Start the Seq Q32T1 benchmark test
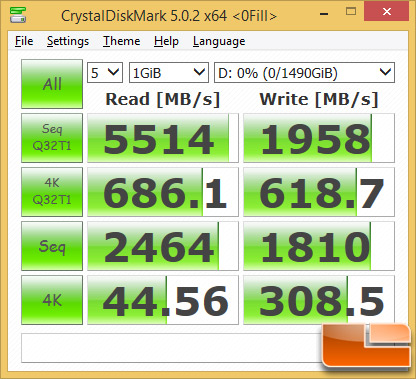Screen dimensions: 416x379 click(x=52, y=138)
